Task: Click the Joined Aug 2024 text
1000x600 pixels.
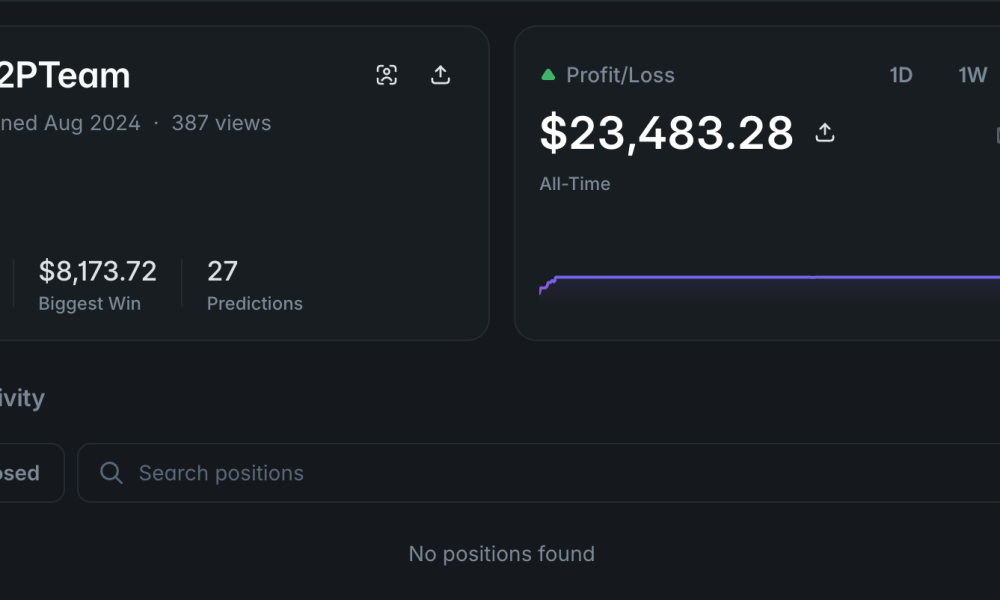Action: (70, 123)
